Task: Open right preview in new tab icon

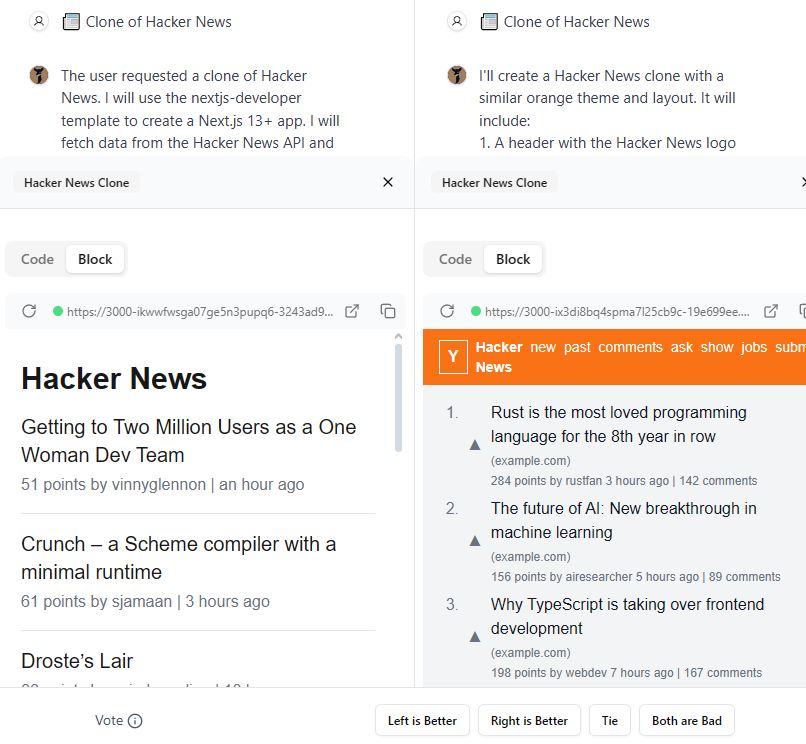Action: point(771,311)
